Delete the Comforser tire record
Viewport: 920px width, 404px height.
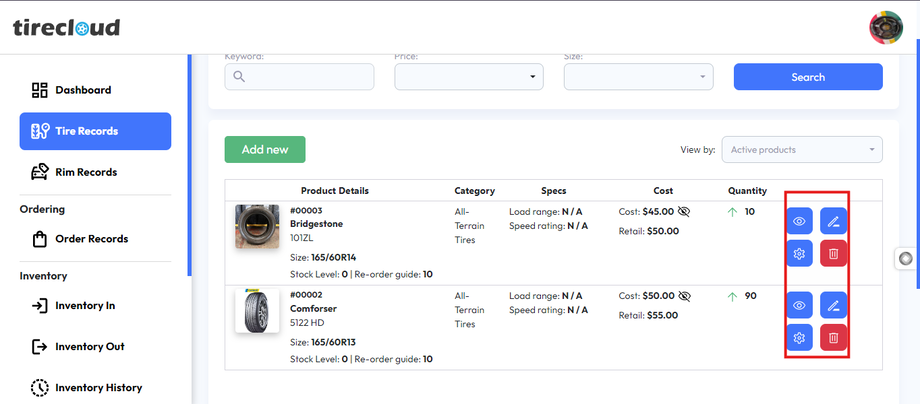833,338
